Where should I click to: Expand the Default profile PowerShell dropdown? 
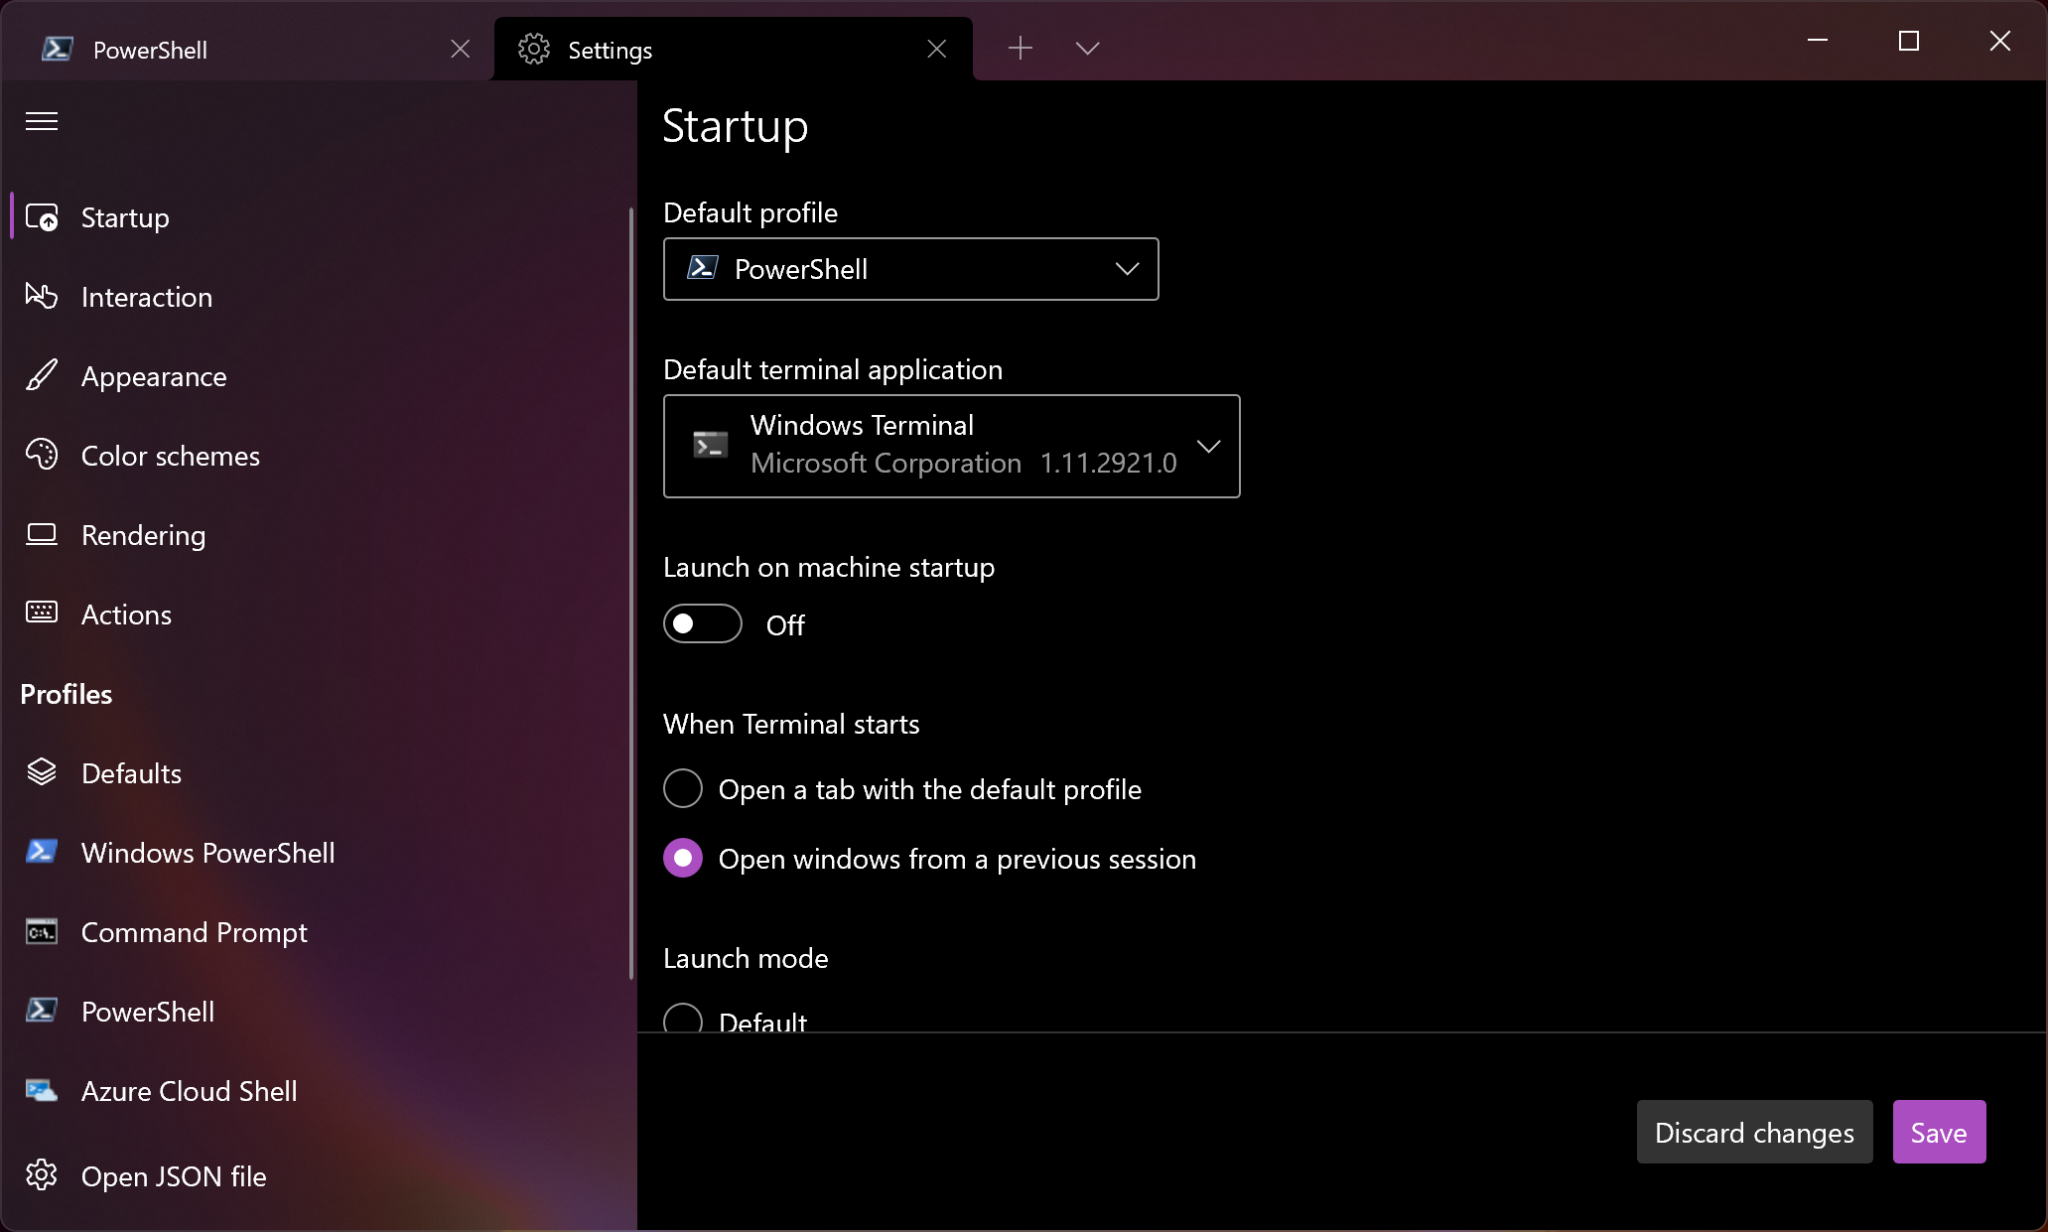(x=910, y=269)
